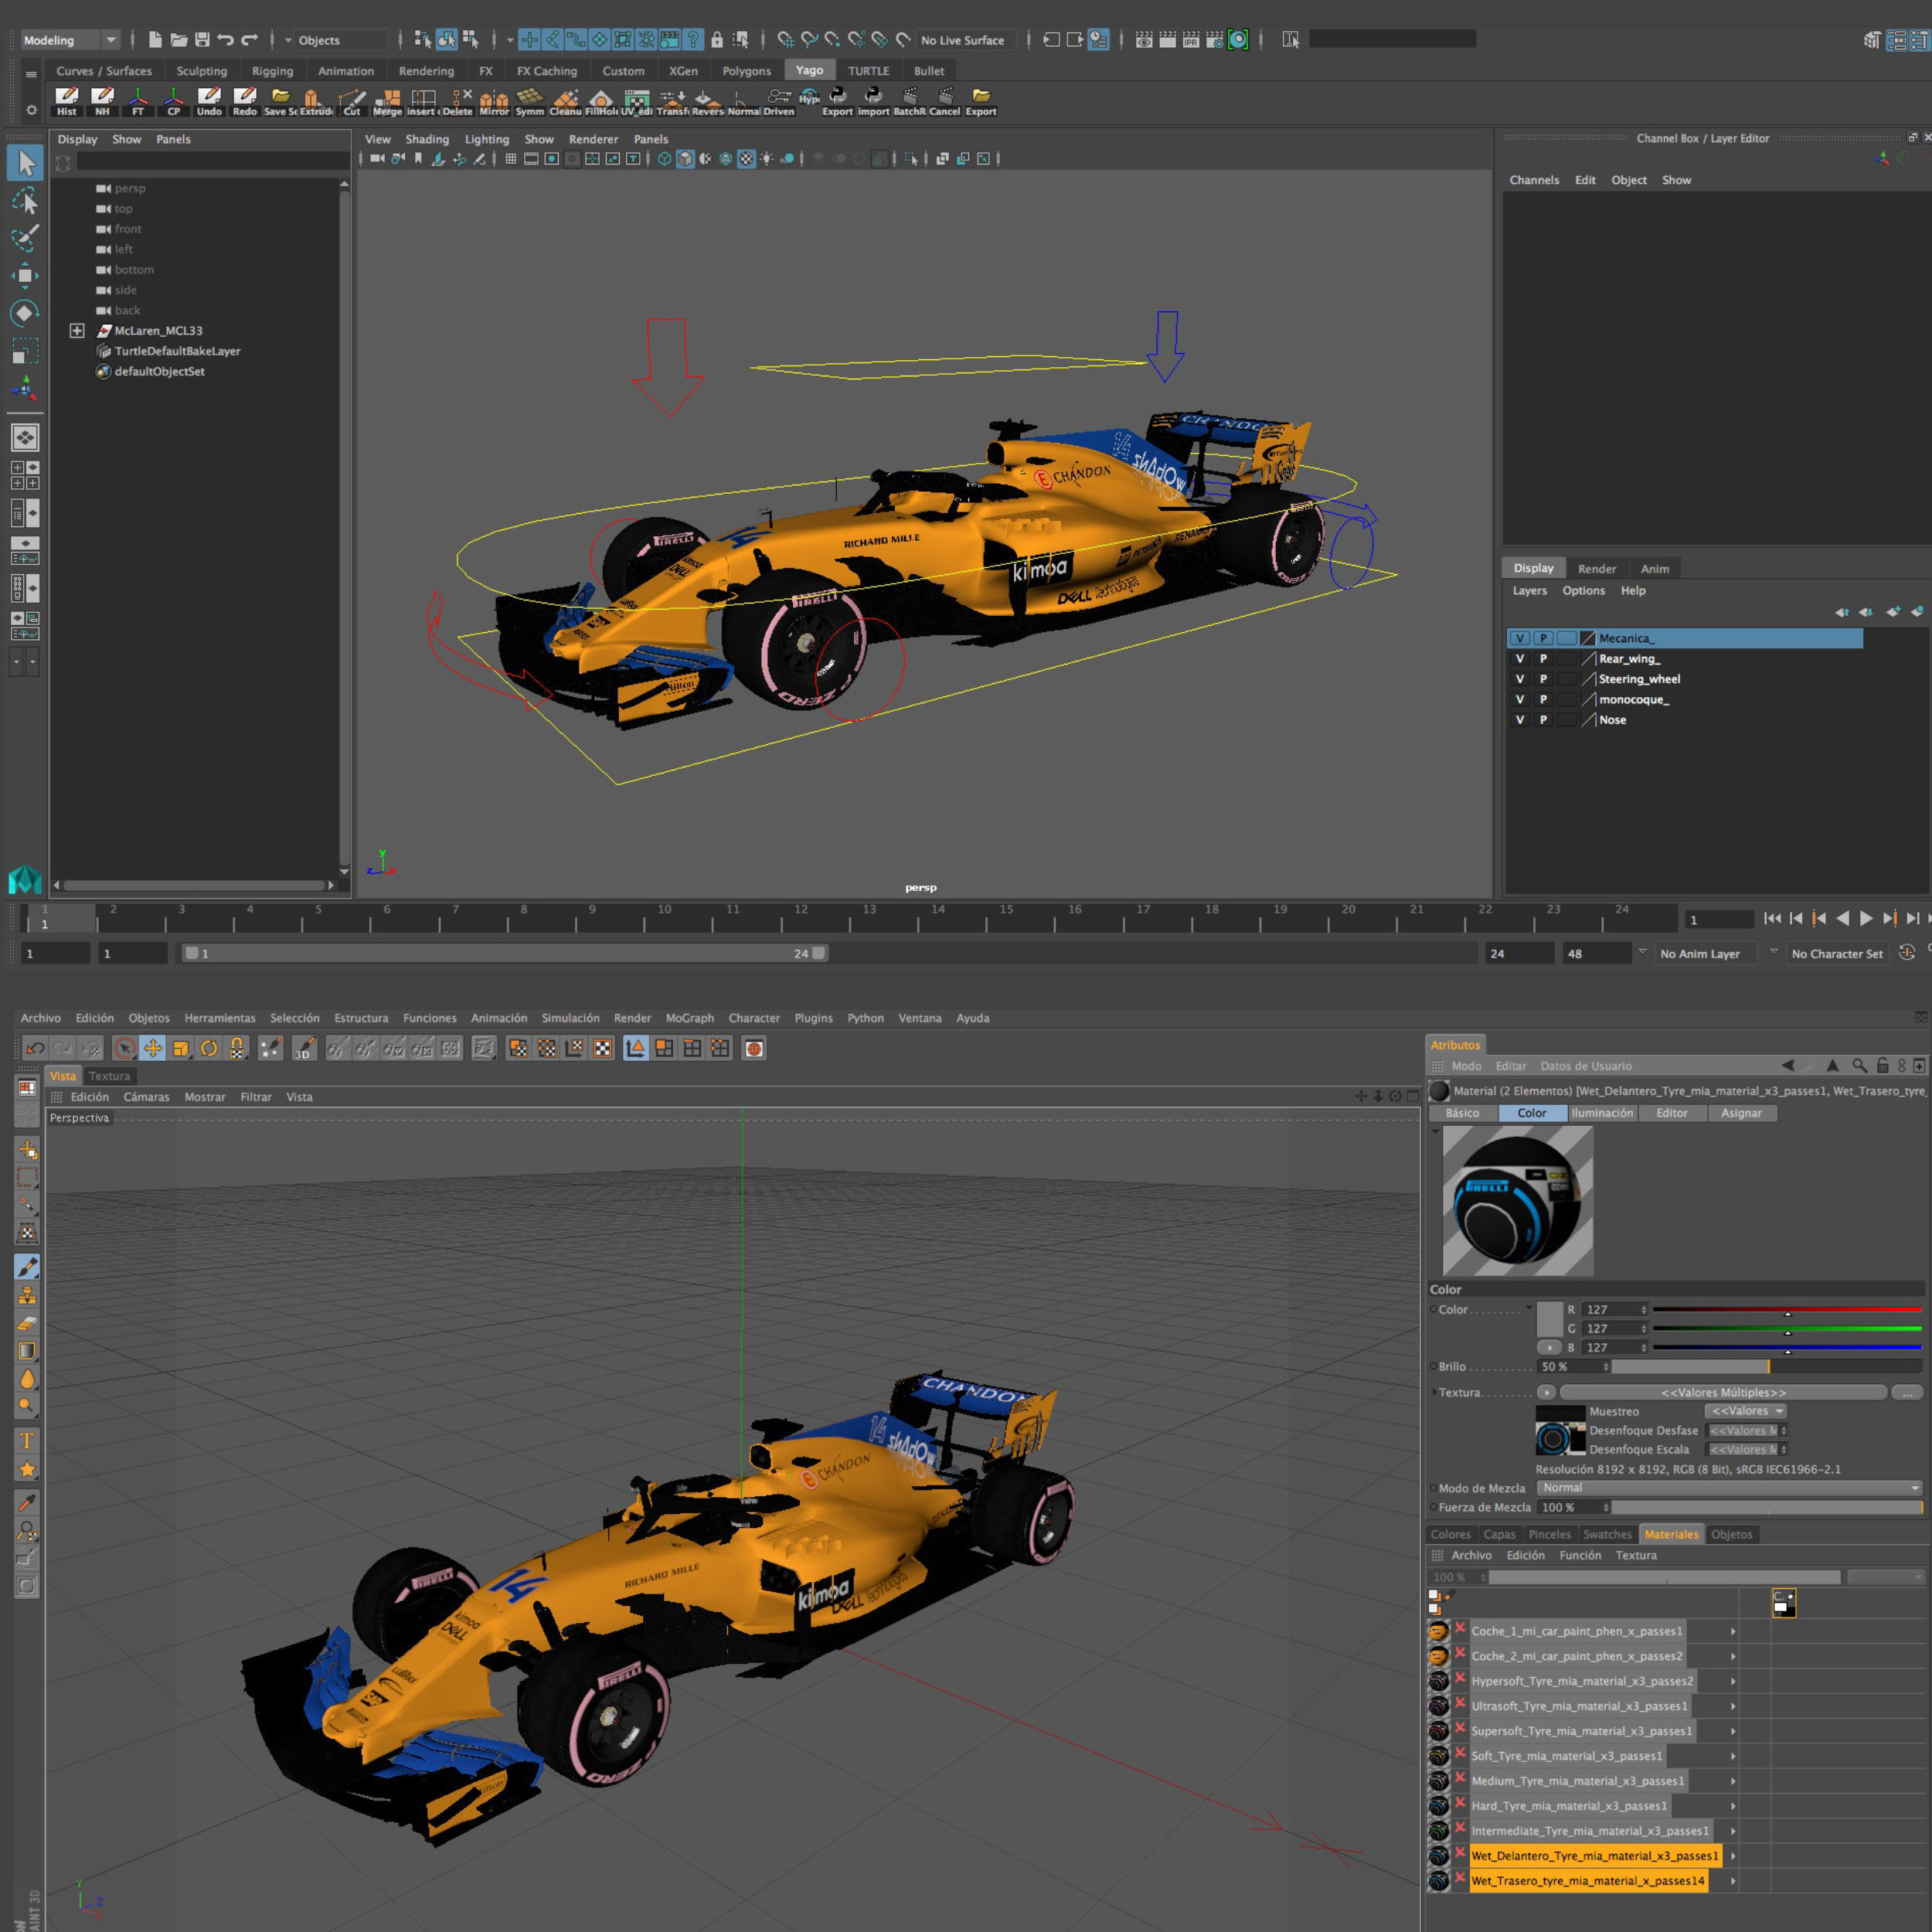
Task: Click the gray Color swatch in Atributos
Action: click(x=1549, y=1319)
